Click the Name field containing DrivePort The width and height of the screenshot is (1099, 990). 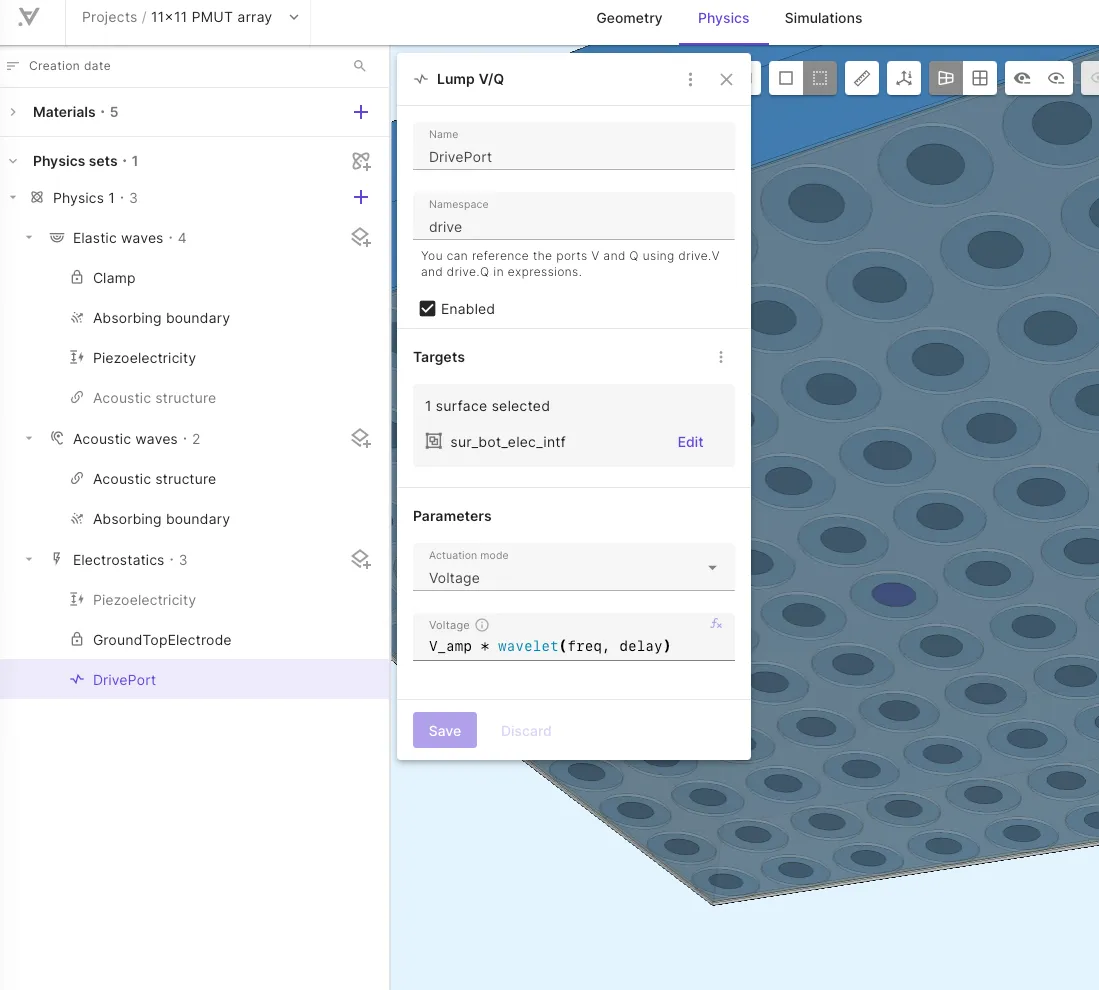click(573, 147)
